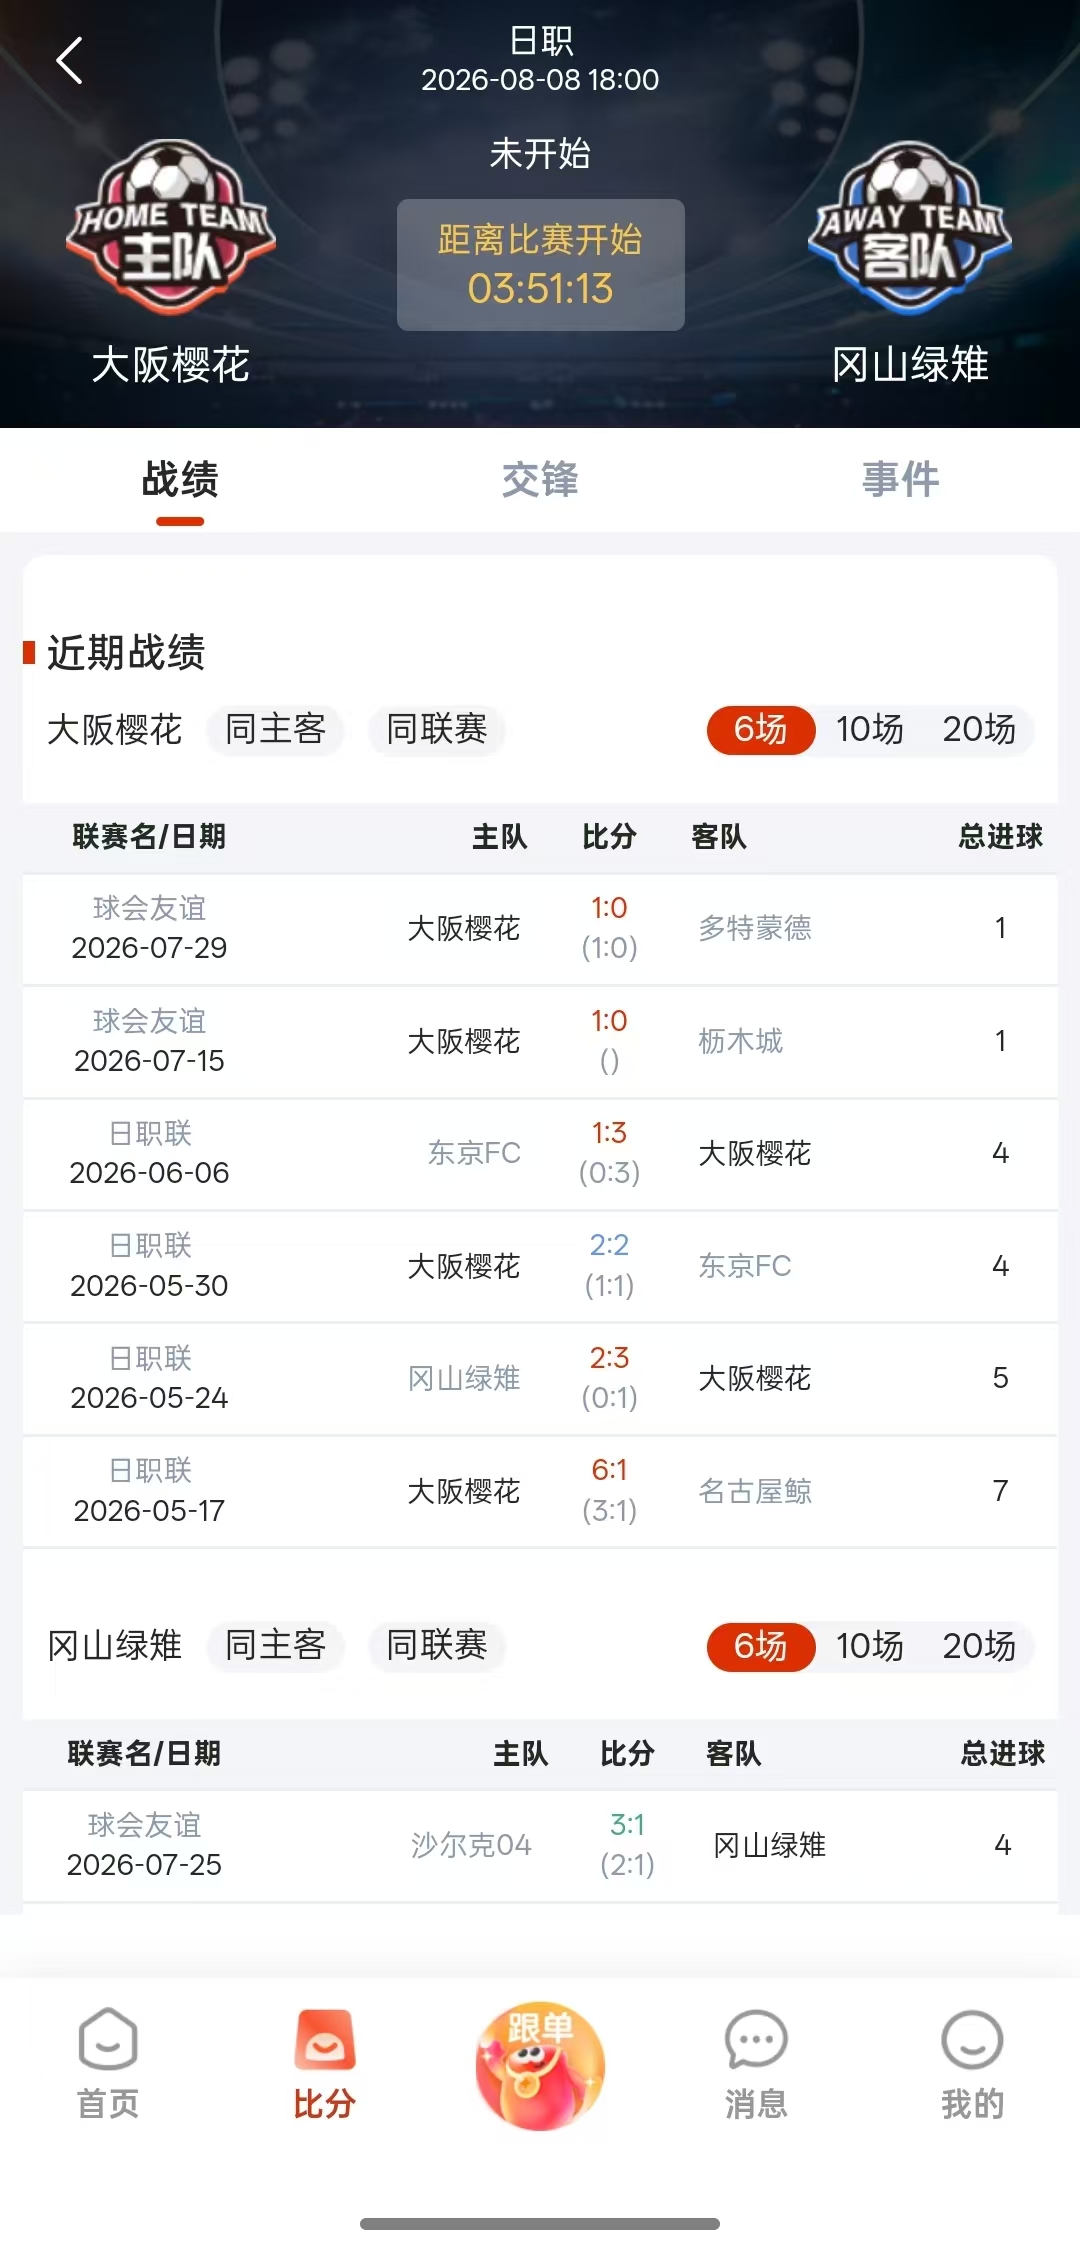The height and width of the screenshot is (2249, 1080).
Task: Tap away team name 冈山绿雉 in header
Action: tap(910, 365)
